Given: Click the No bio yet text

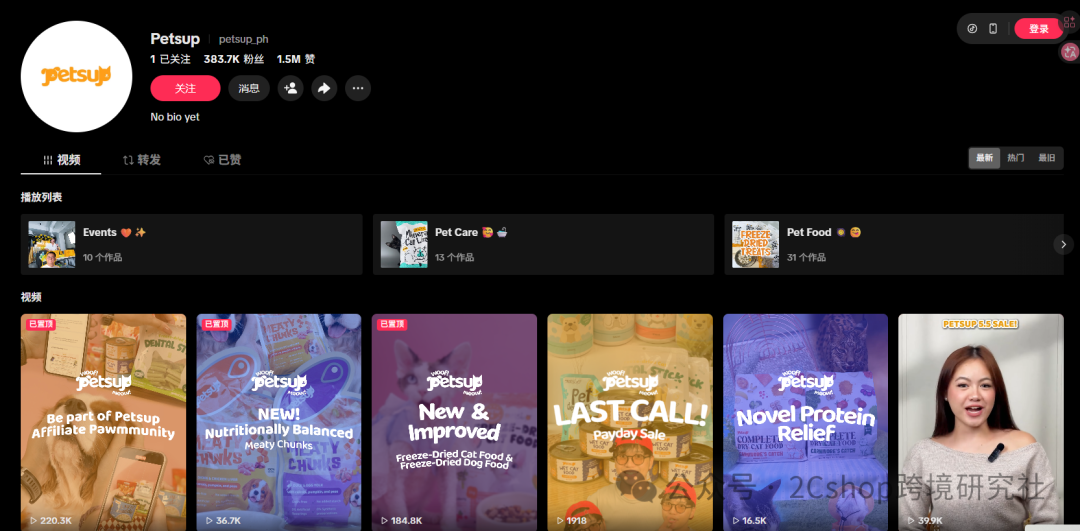Looking at the screenshot, I should tap(175, 117).
